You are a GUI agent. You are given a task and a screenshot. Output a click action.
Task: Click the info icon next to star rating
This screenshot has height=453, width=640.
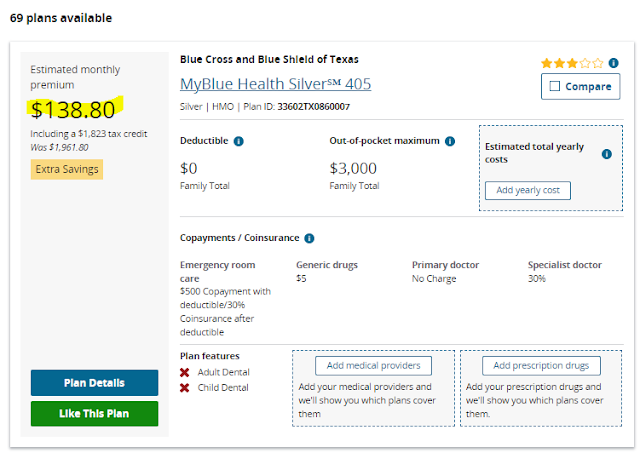[613, 62]
